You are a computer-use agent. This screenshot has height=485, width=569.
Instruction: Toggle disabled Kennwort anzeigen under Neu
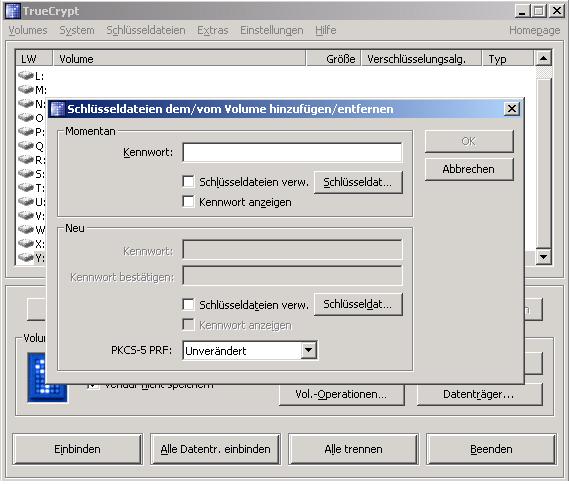188,325
